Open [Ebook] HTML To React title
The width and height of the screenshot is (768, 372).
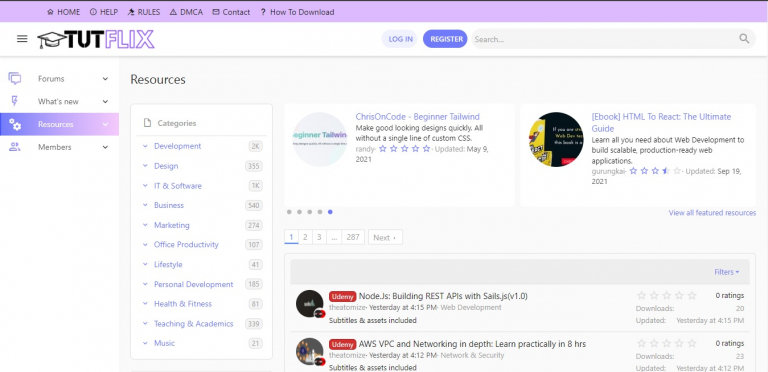click(661, 123)
